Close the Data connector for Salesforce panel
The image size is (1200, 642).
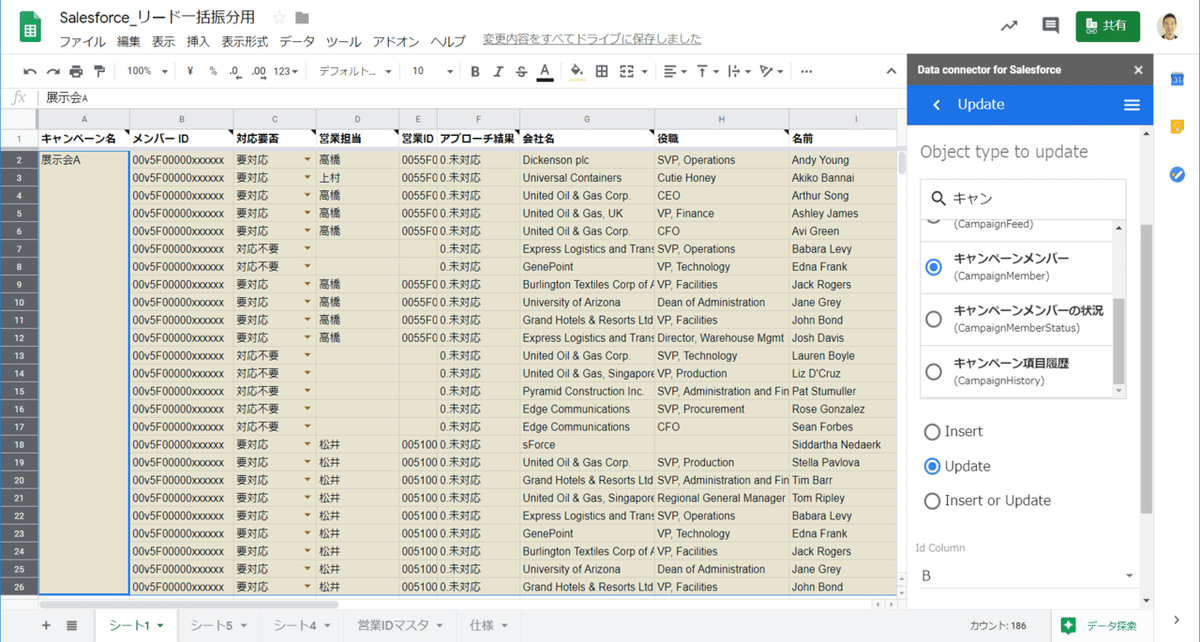click(x=1138, y=70)
